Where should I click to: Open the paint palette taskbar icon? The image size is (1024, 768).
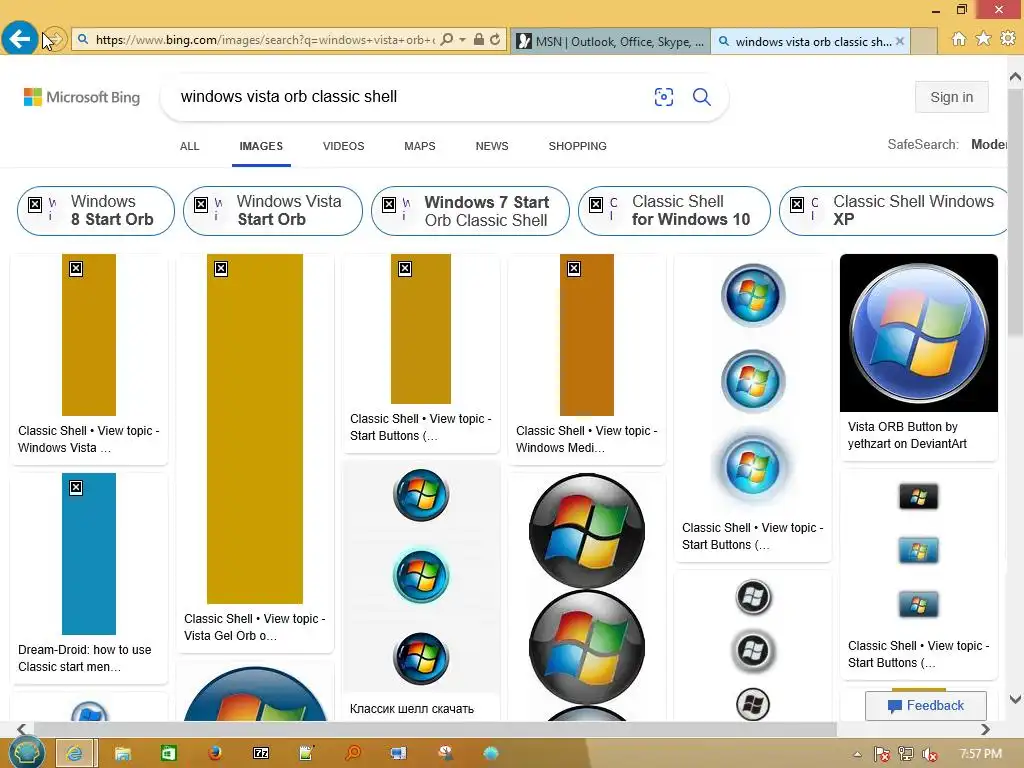tap(445, 754)
